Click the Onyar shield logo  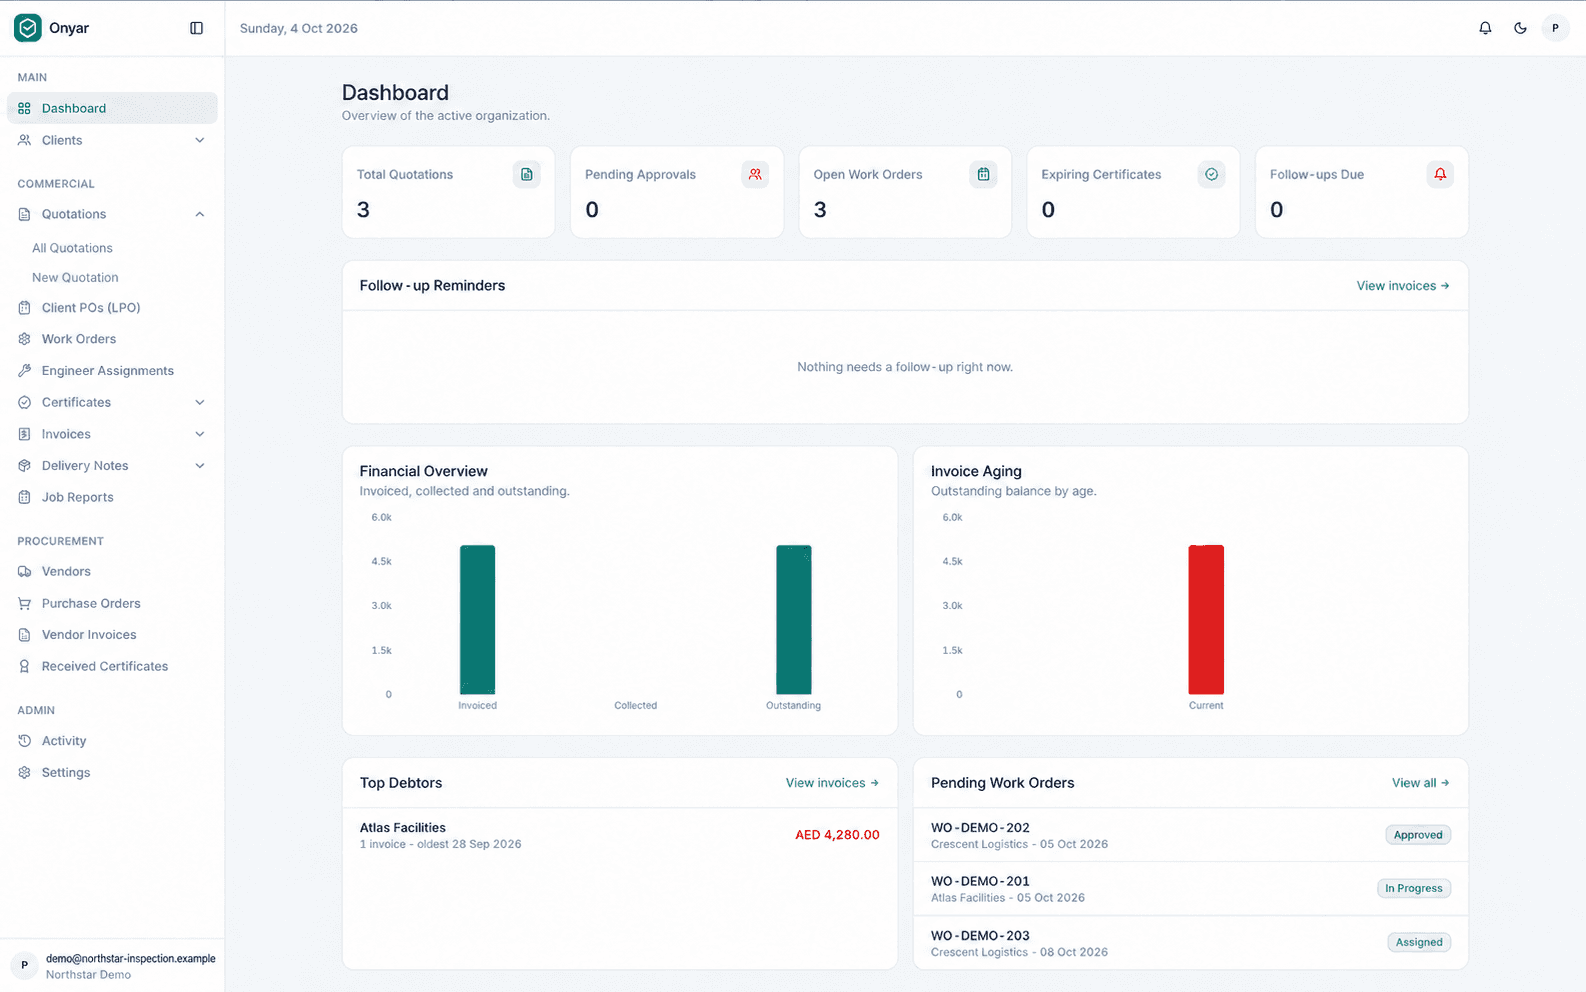(x=28, y=28)
